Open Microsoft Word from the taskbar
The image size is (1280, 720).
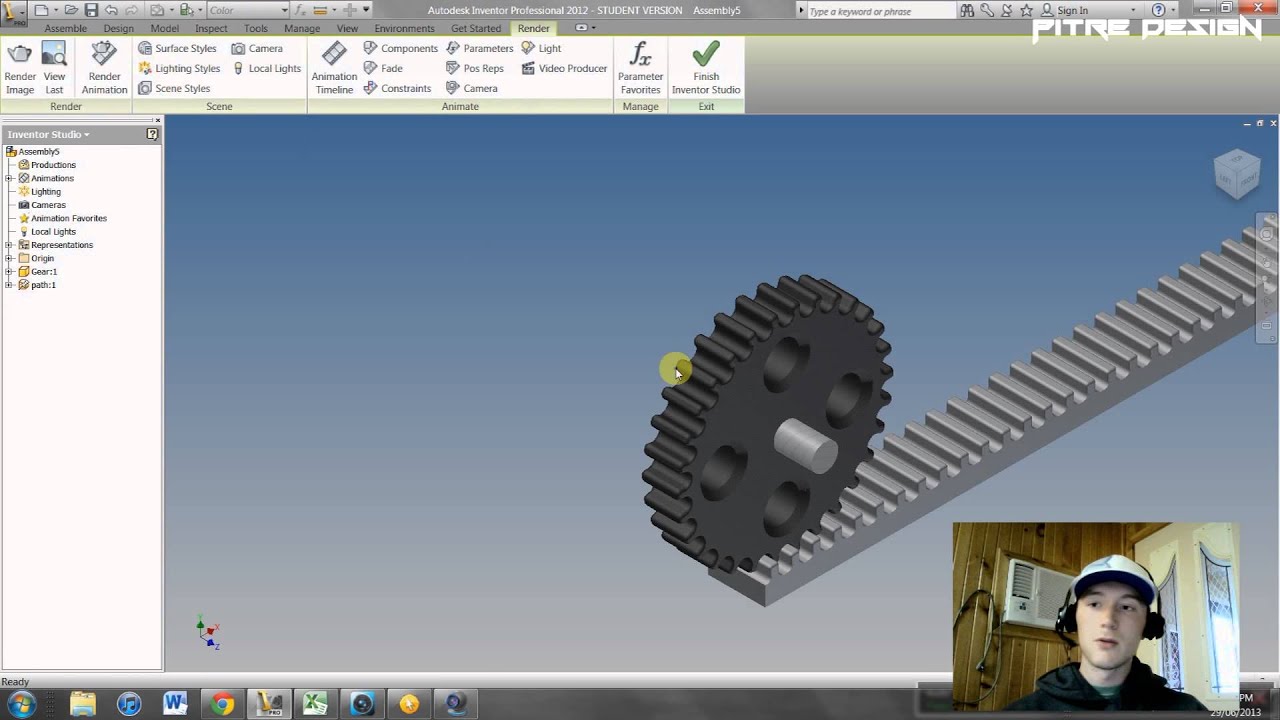[x=175, y=704]
